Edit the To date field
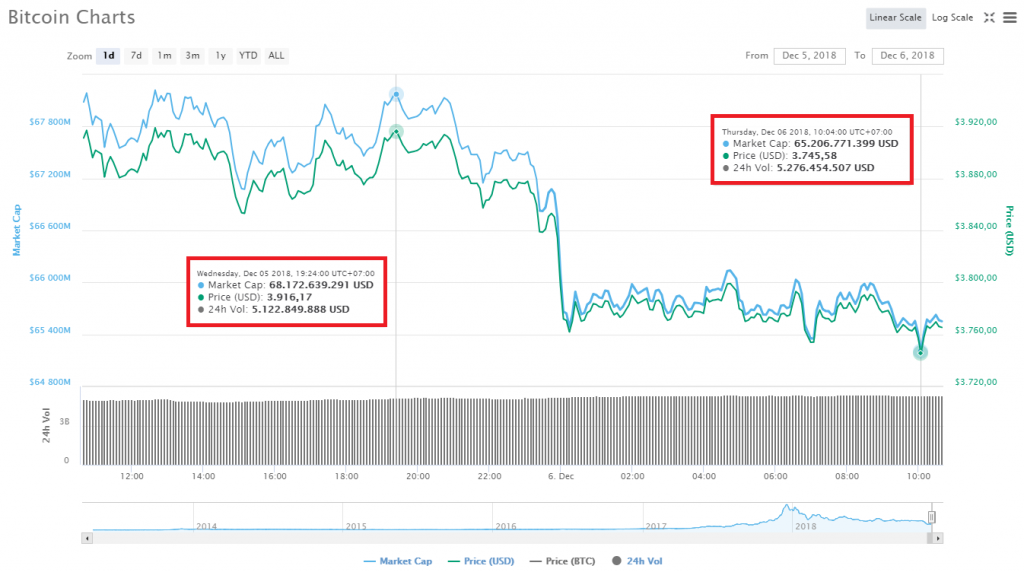This screenshot has height=572, width=1024. pyautogui.click(x=907, y=56)
